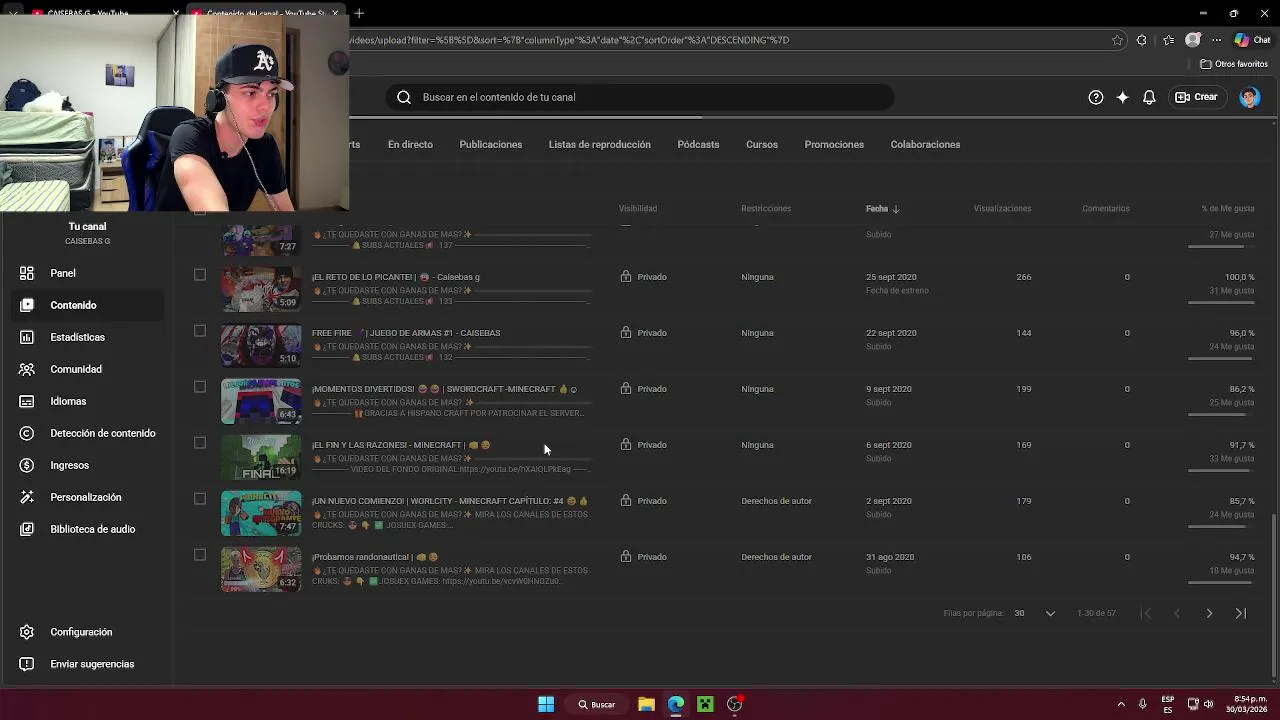This screenshot has width=1280, height=720.
Task: Click the Buscar box in taskbar
Action: point(597,704)
